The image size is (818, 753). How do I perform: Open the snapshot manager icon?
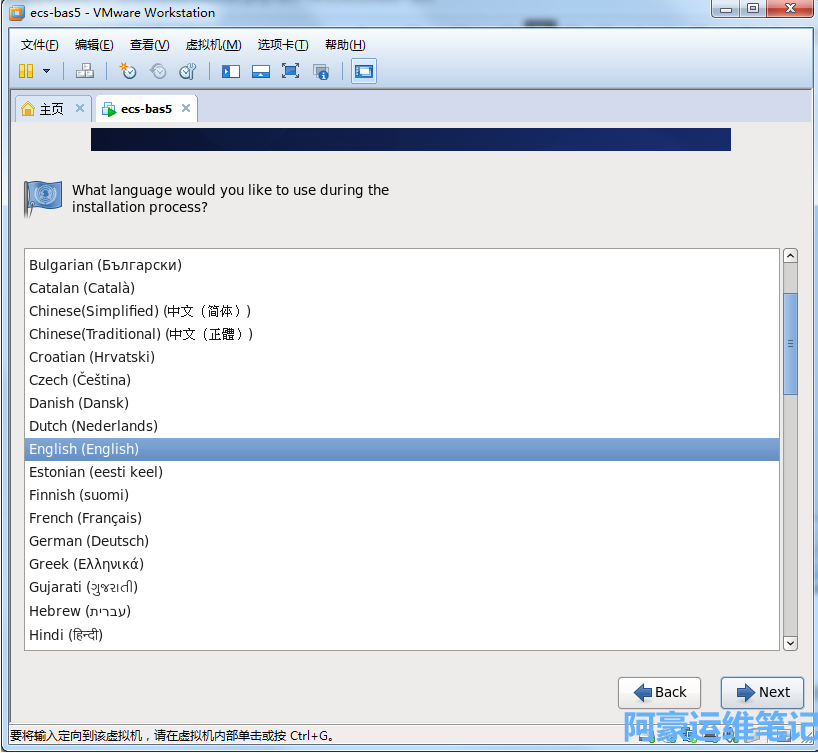coord(188,71)
